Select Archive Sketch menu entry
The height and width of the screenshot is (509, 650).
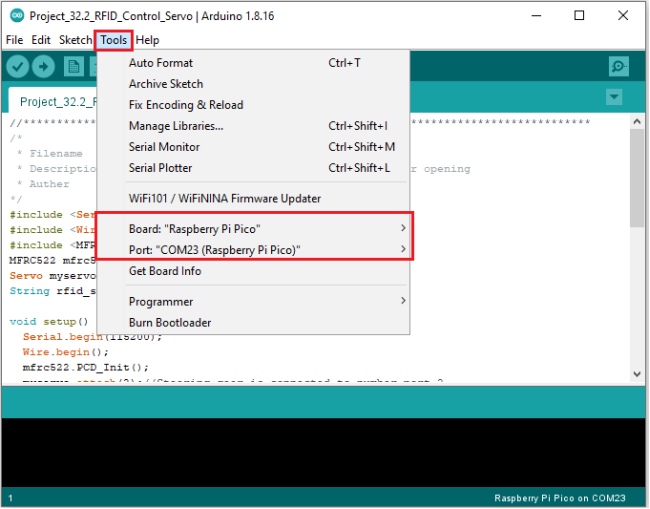coord(253,84)
